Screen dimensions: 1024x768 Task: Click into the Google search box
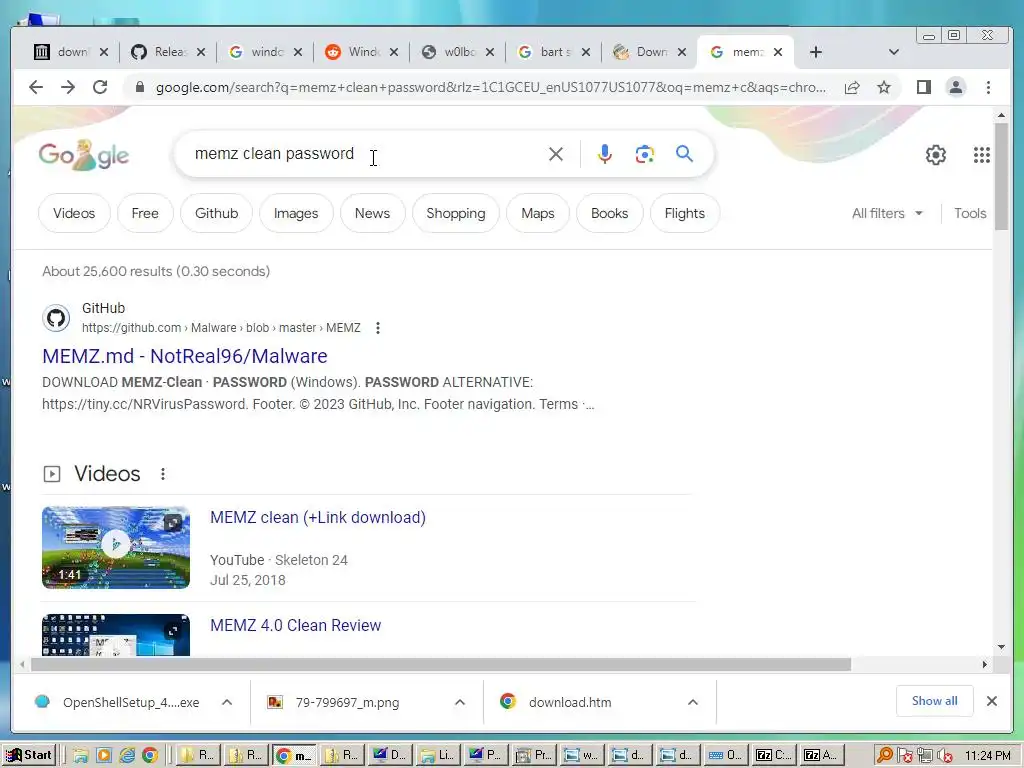coord(366,154)
